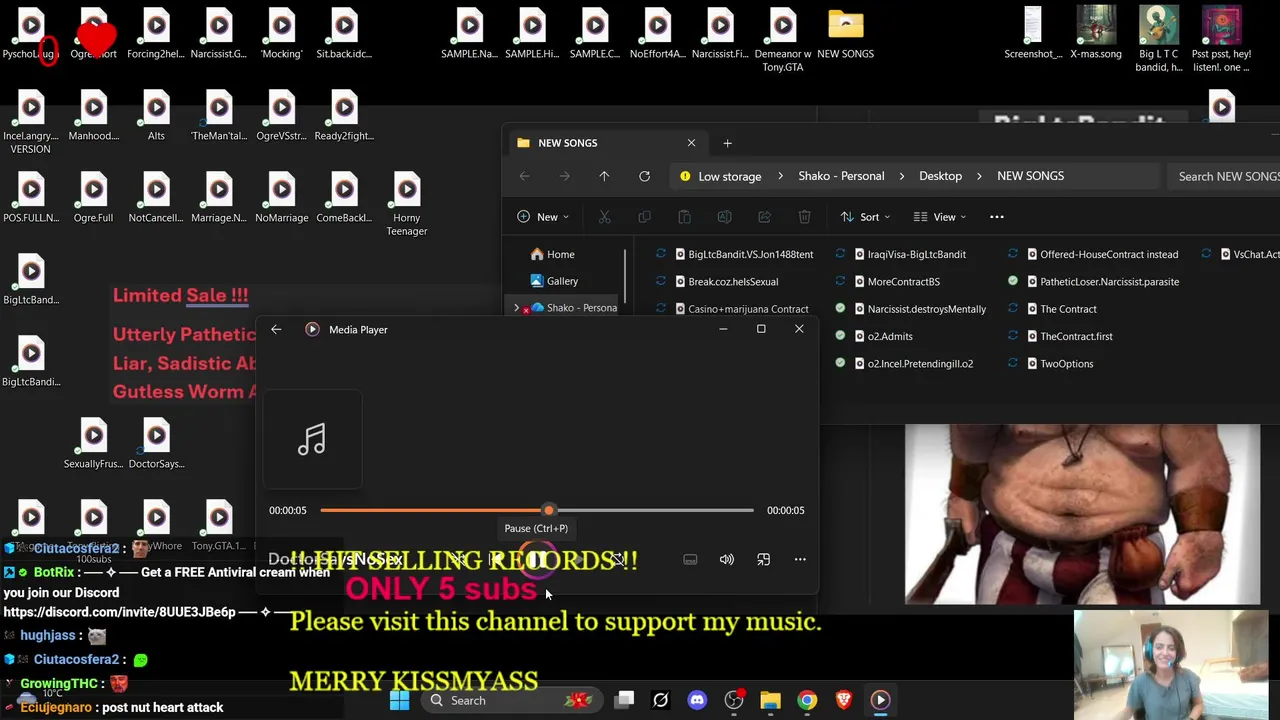This screenshot has width=1280, height=720.
Task: Go back using Media Player back arrow
Action: (276, 329)
